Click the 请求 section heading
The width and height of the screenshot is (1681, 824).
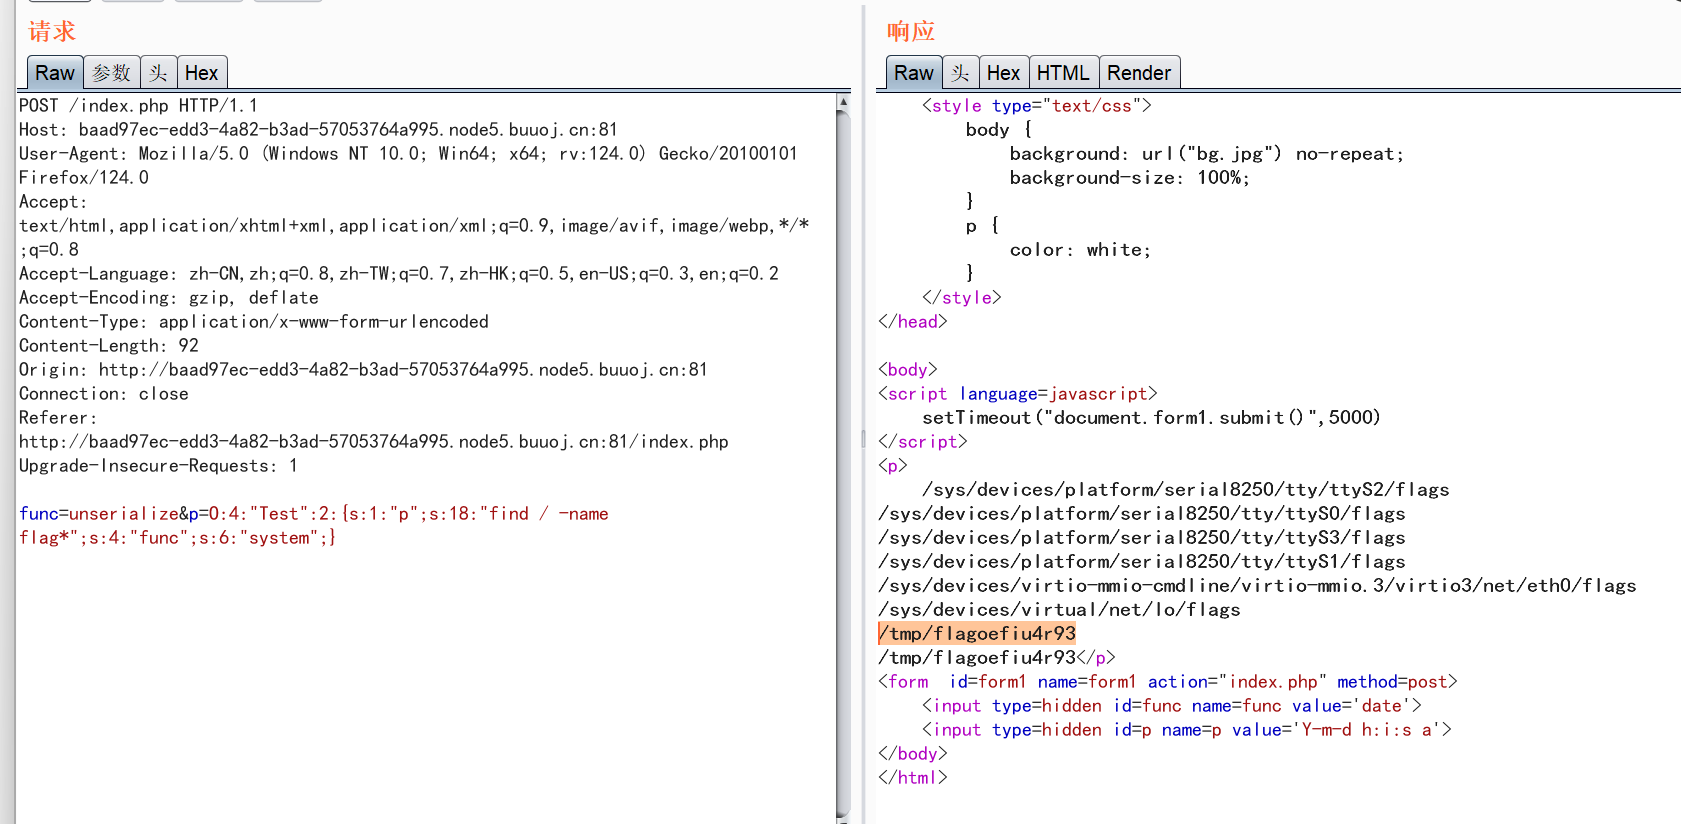coord(52,31)
